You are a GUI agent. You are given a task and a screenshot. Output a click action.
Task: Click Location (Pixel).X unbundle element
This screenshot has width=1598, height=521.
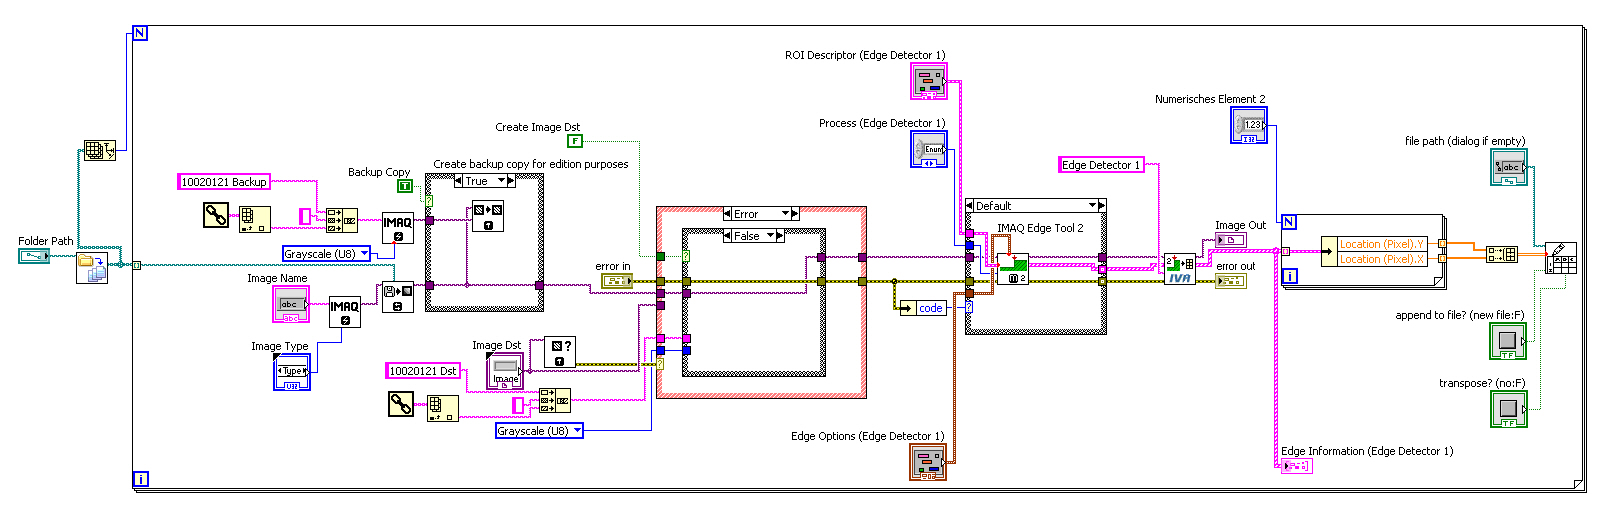tap(1382, 258)
